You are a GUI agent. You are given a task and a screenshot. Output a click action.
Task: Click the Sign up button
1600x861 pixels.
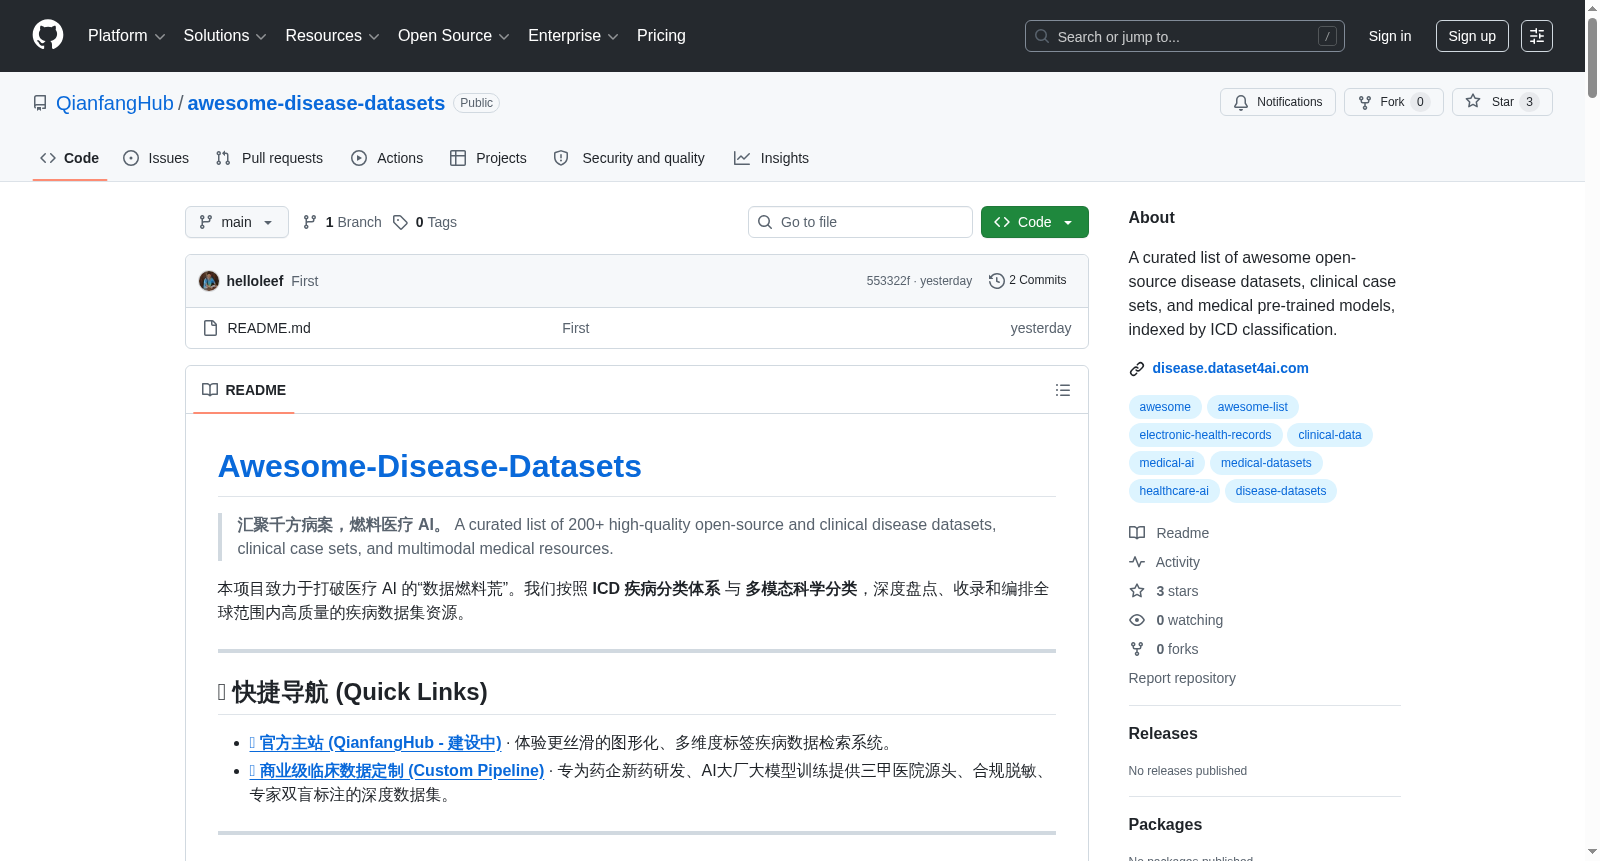[1472, 36]
